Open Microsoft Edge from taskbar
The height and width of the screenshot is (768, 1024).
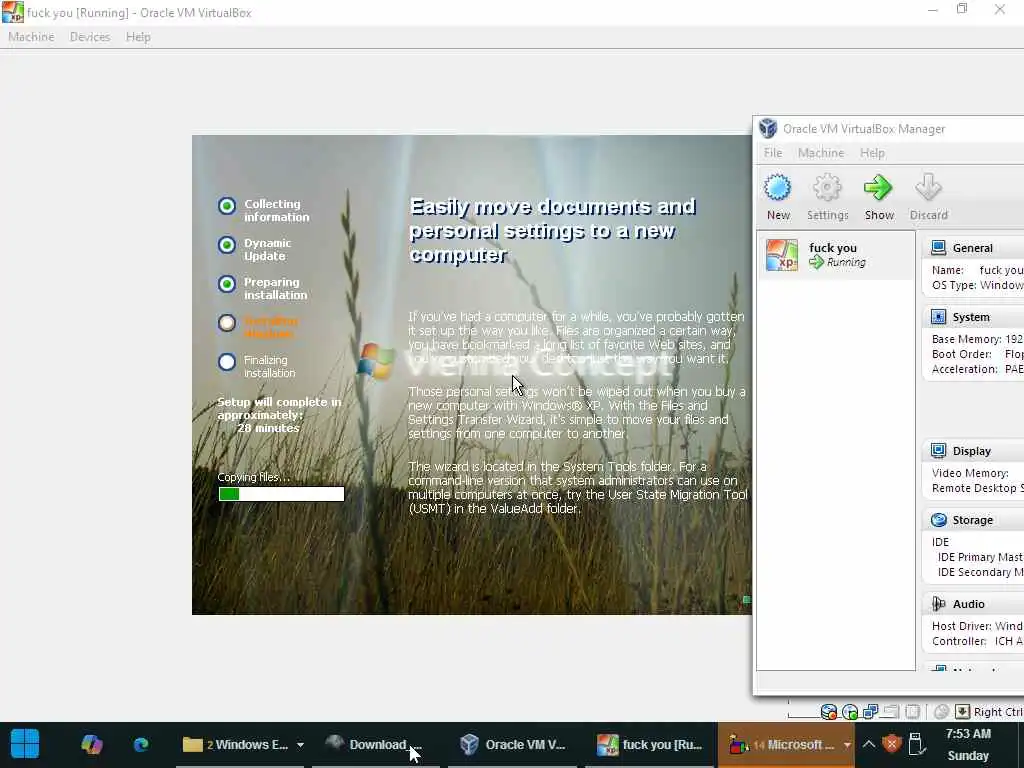click(x=140, y=744)
